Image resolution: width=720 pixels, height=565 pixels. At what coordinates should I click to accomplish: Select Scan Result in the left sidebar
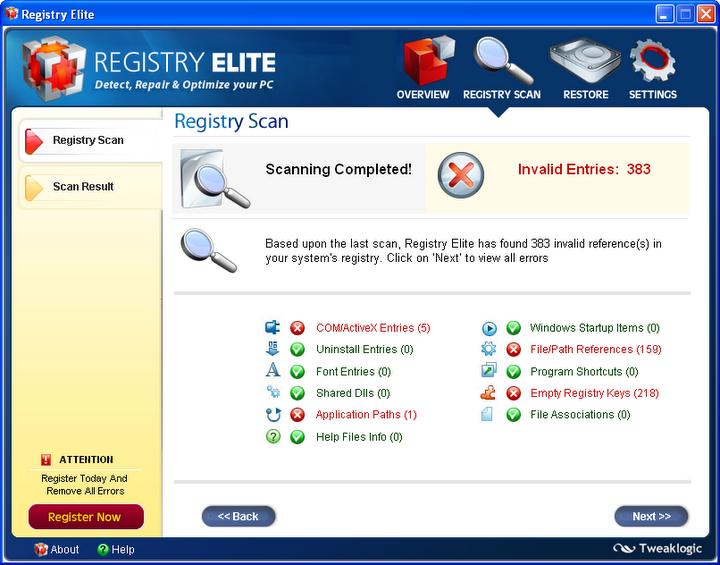point(90,187)
